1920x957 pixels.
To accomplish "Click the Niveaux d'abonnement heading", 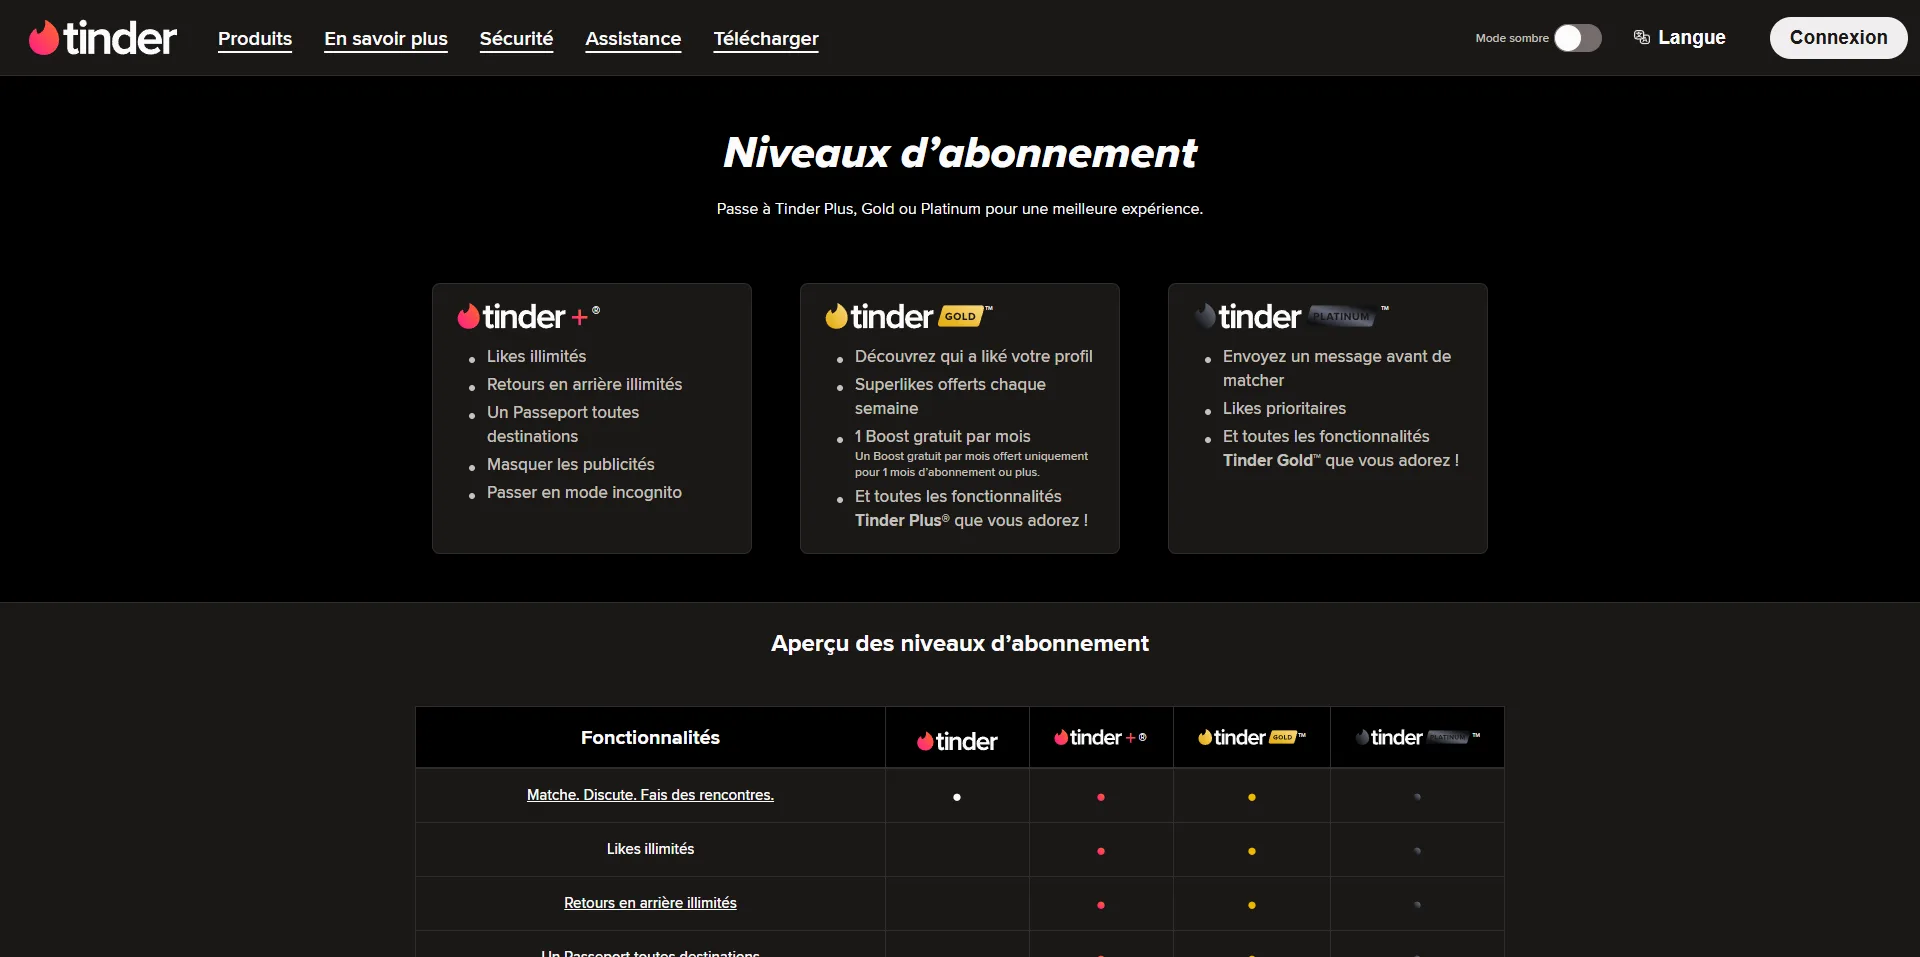I will (x=960, y=153).
